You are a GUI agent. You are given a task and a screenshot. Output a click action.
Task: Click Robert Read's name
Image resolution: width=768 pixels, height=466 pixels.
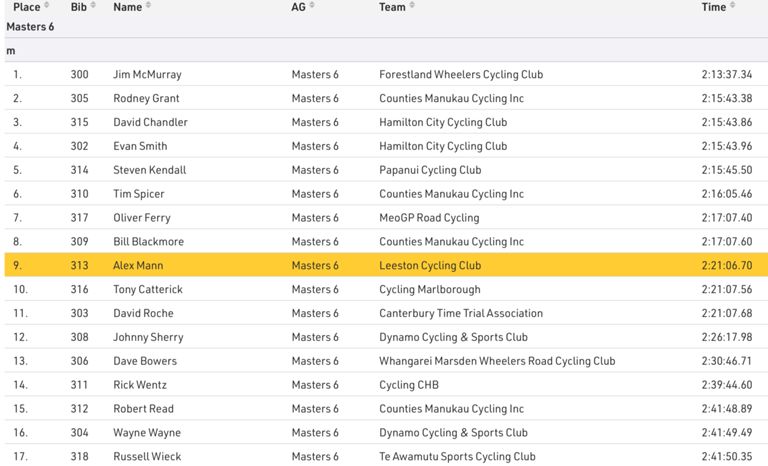(144, 409)
